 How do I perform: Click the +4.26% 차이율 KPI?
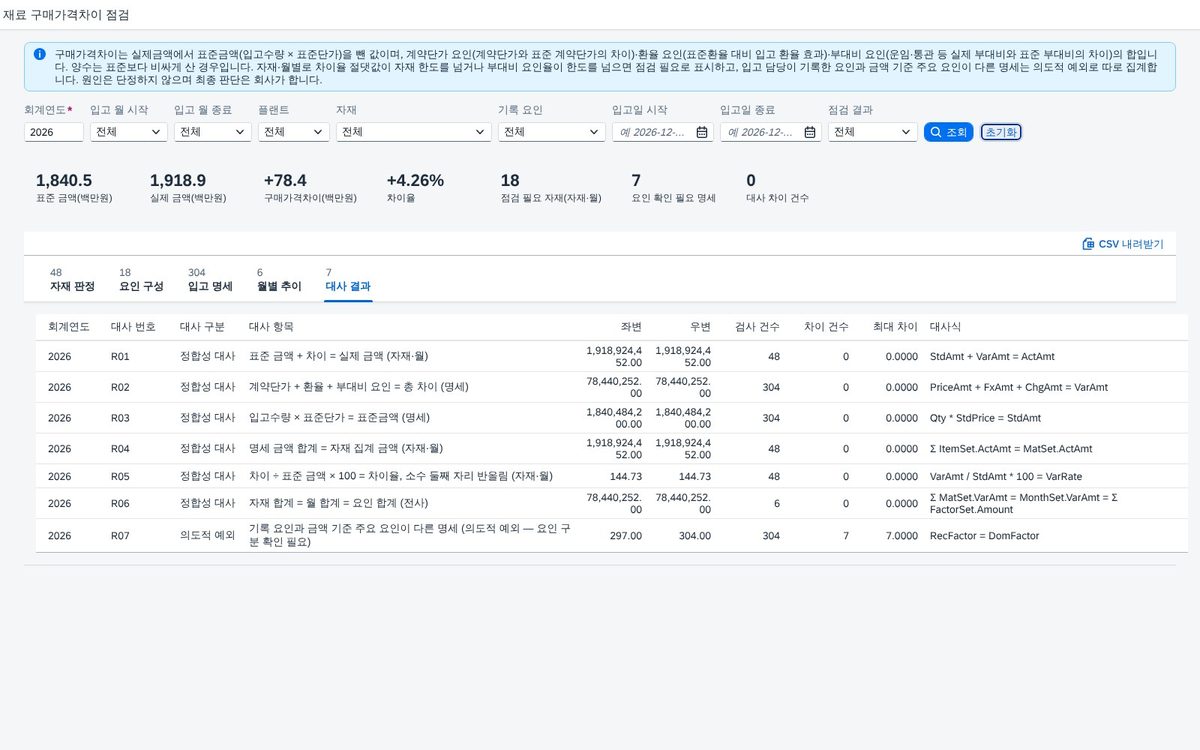coord(415,187)
